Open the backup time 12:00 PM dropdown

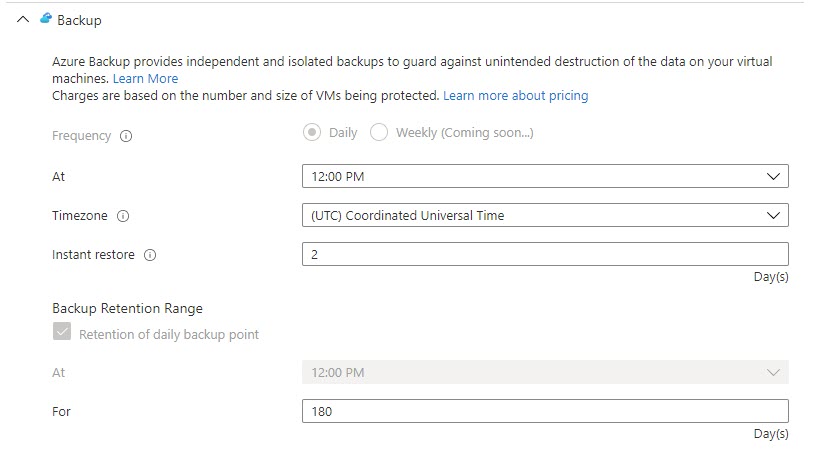coord(545,176)
